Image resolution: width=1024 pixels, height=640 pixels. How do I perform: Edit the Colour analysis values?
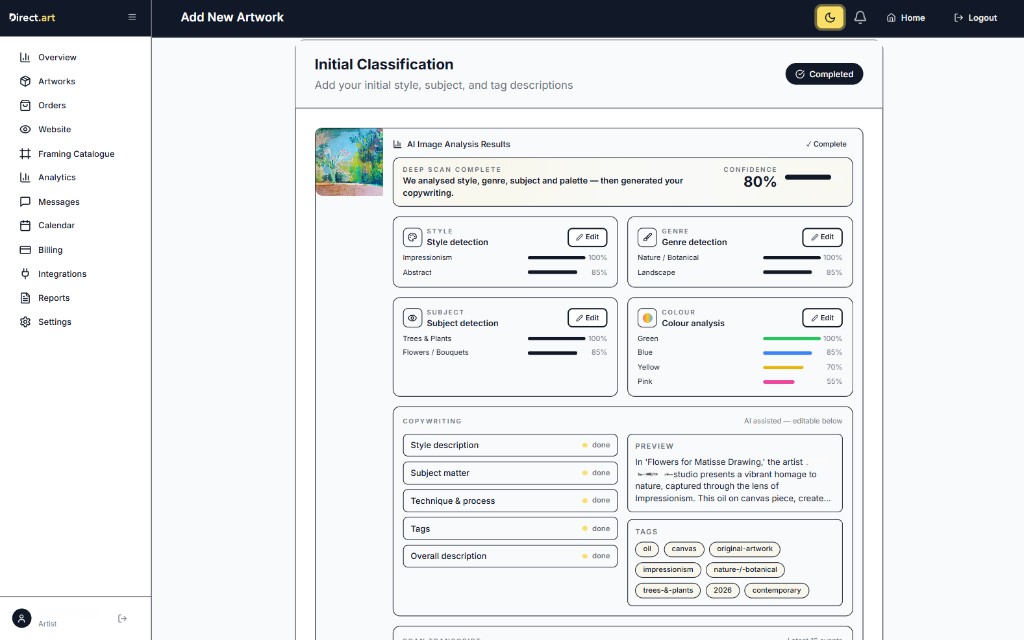[x=822, y=317]
